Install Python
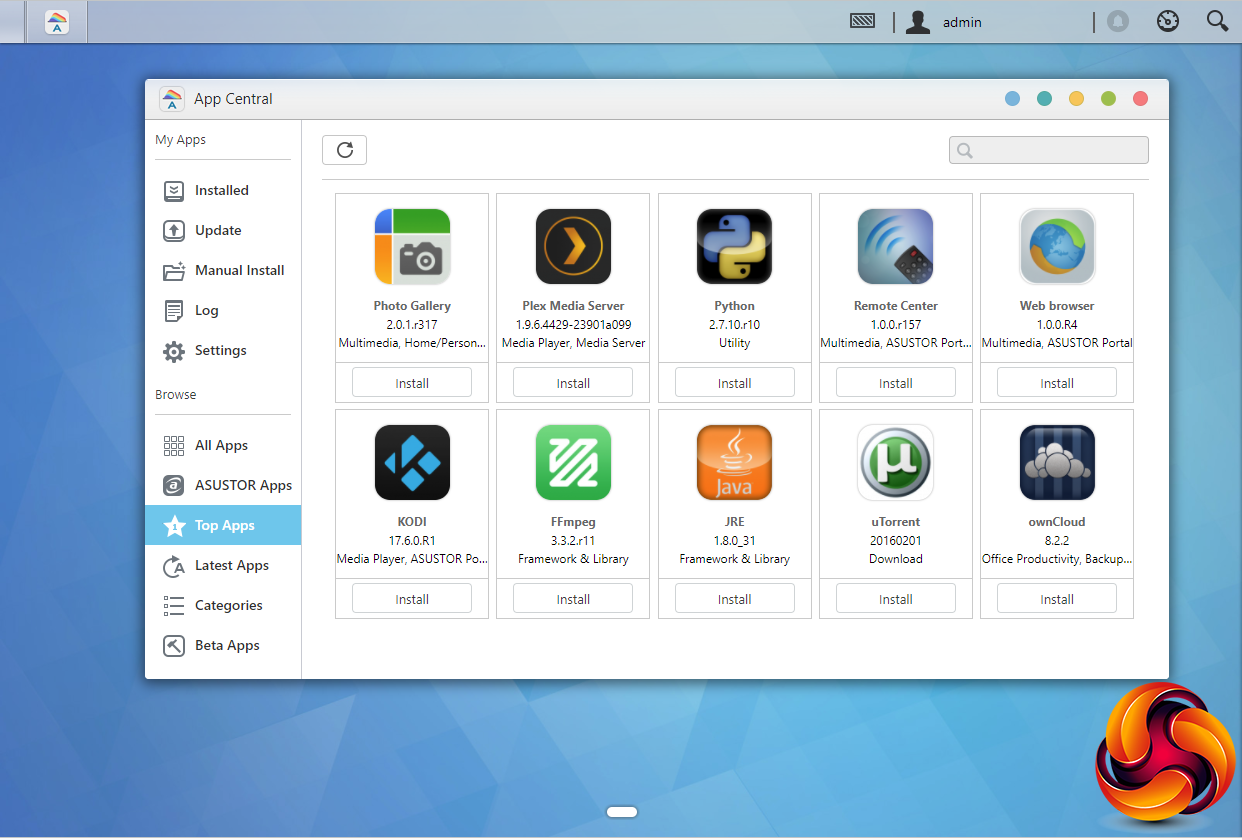 click(x=734, y=383)
